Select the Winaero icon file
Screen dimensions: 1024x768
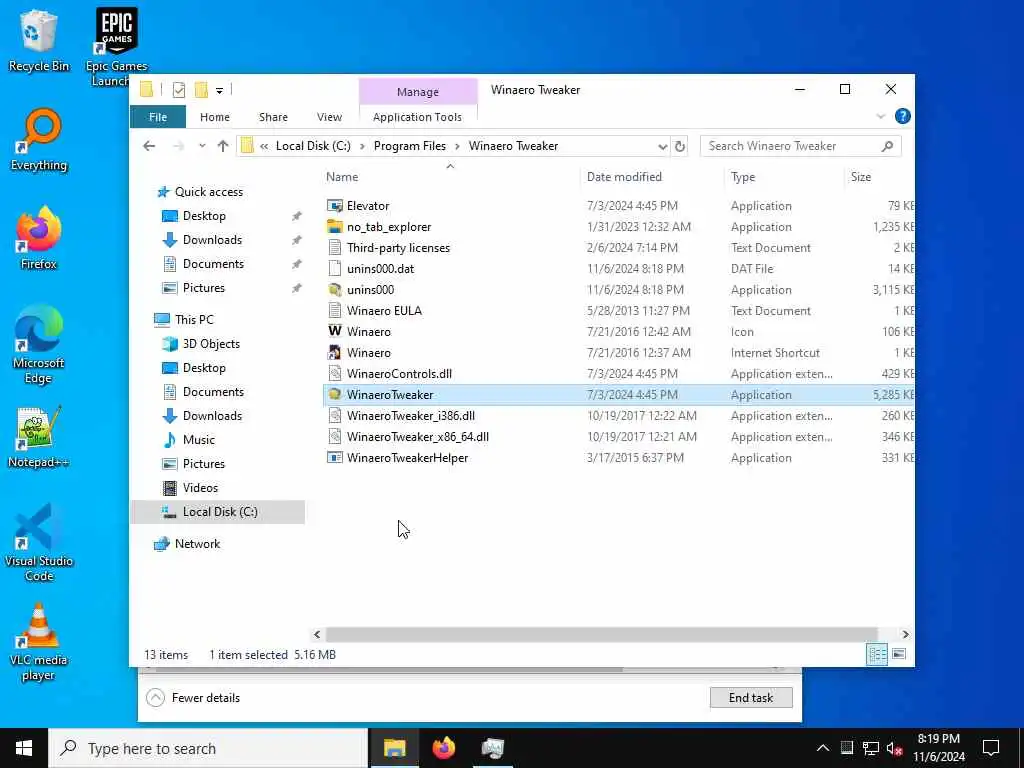click(618, 331)
